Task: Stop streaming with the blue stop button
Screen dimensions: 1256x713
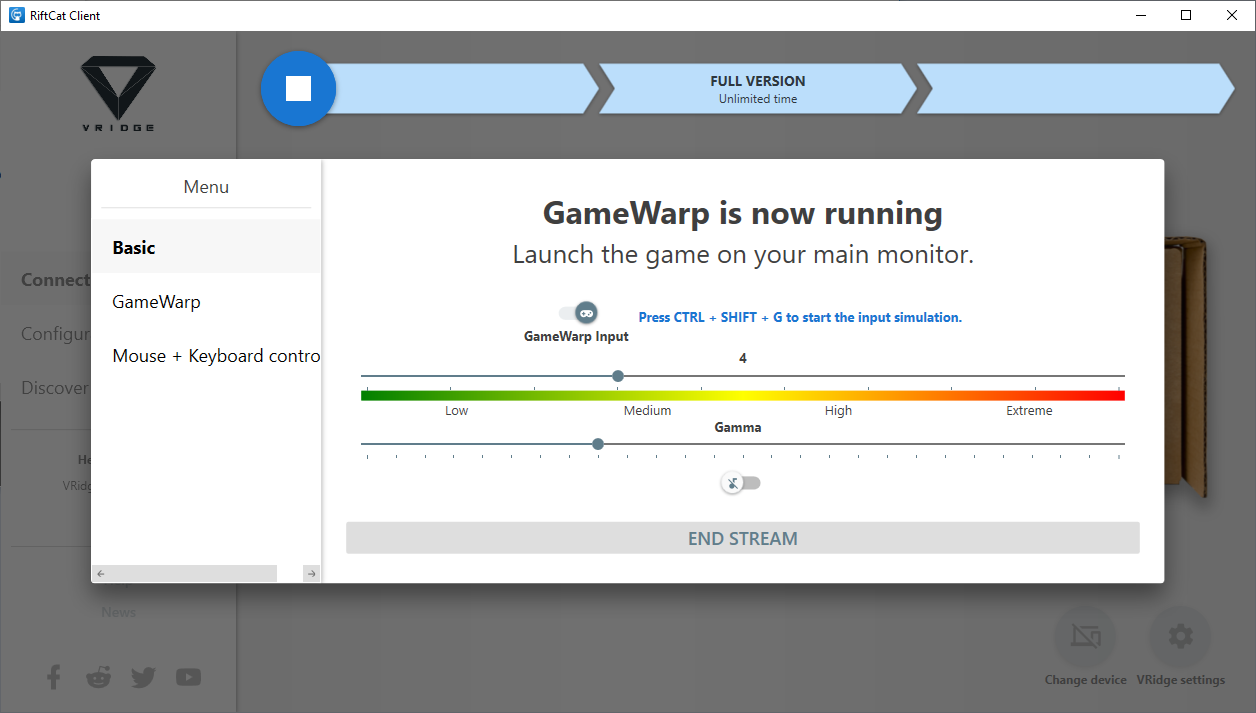Action: (x=298, y=89)
